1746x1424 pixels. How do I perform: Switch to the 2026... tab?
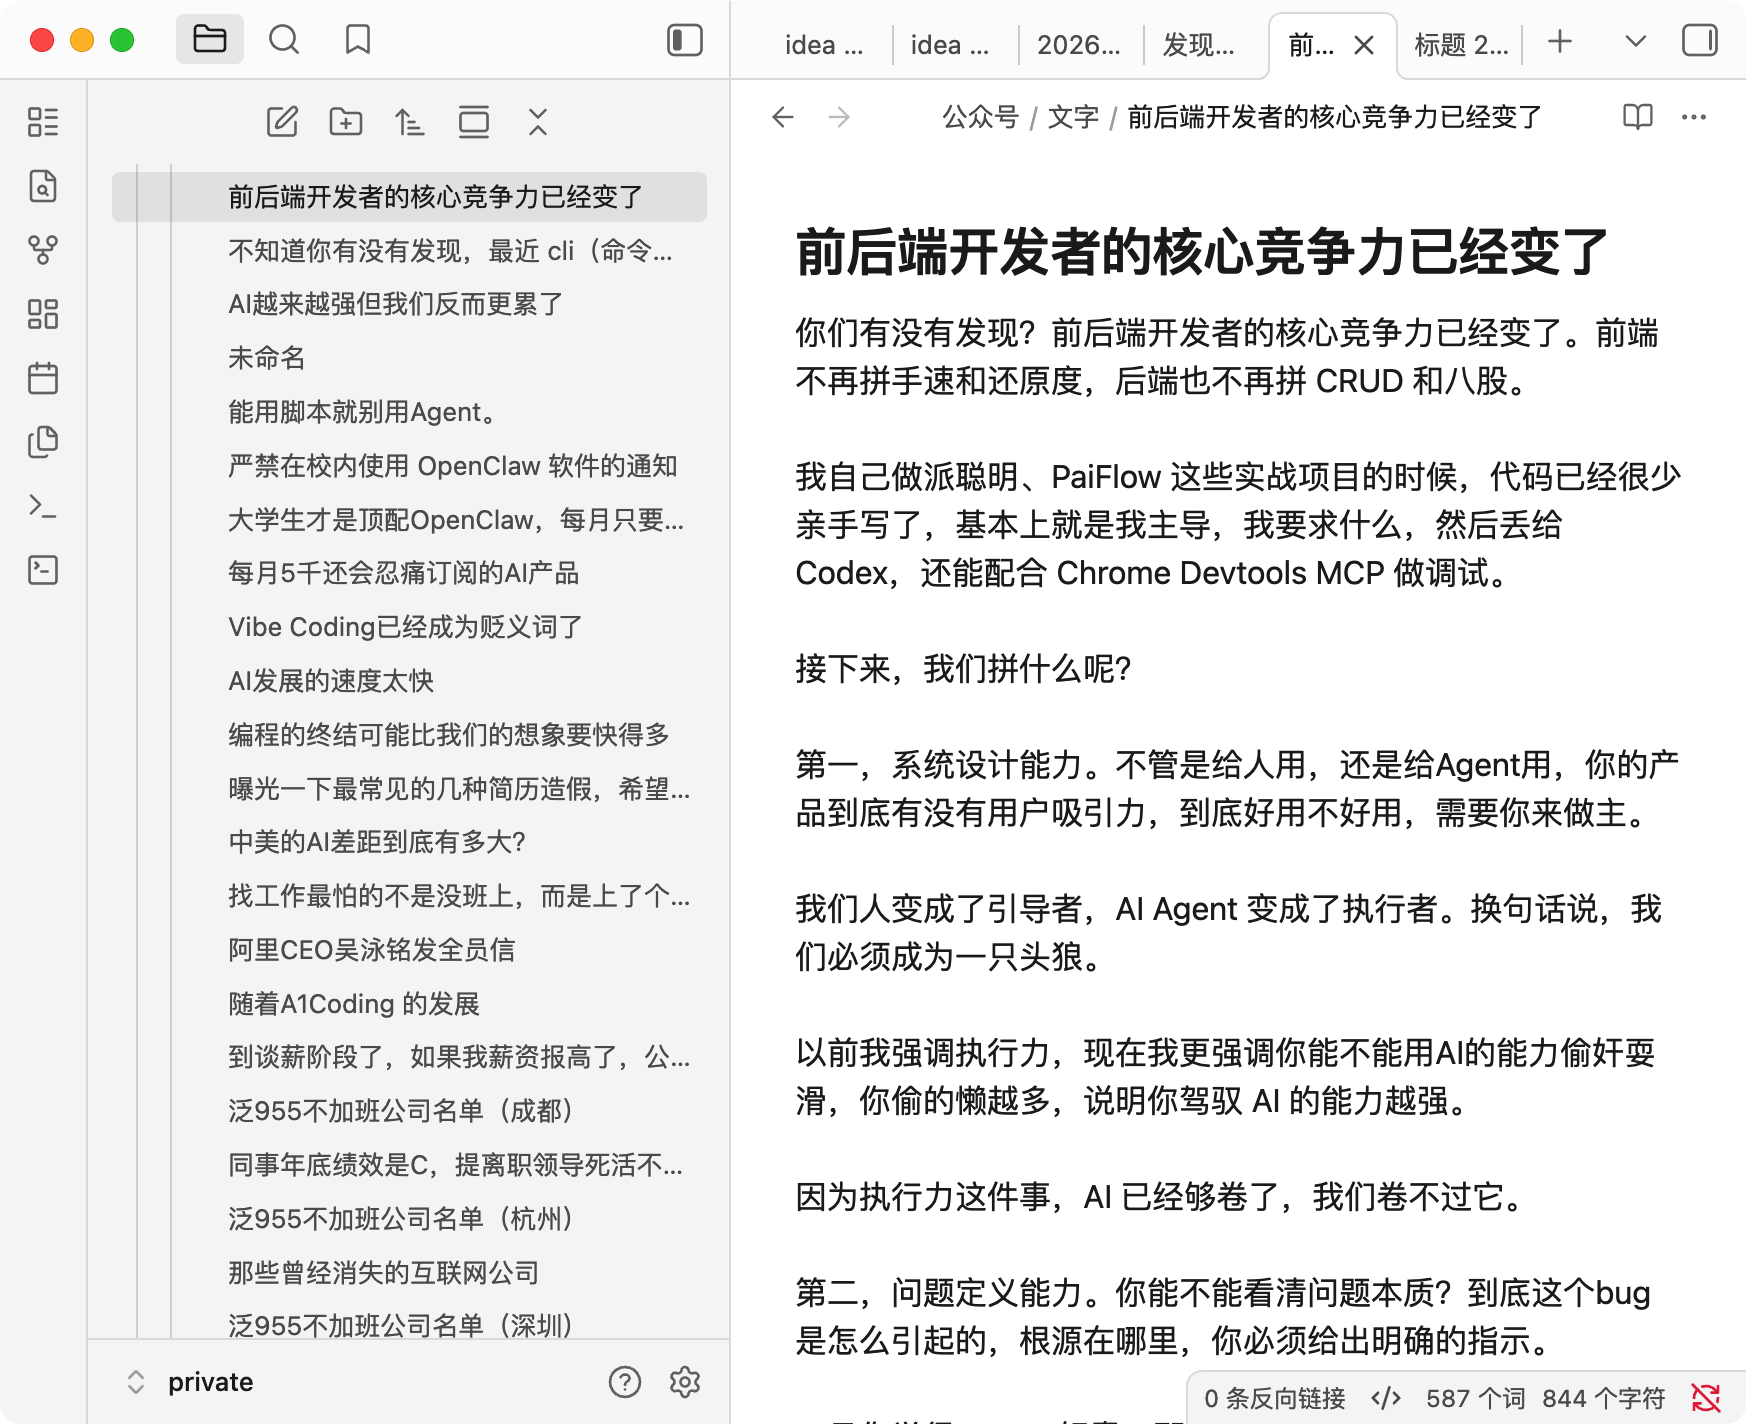pos(1078,45)
